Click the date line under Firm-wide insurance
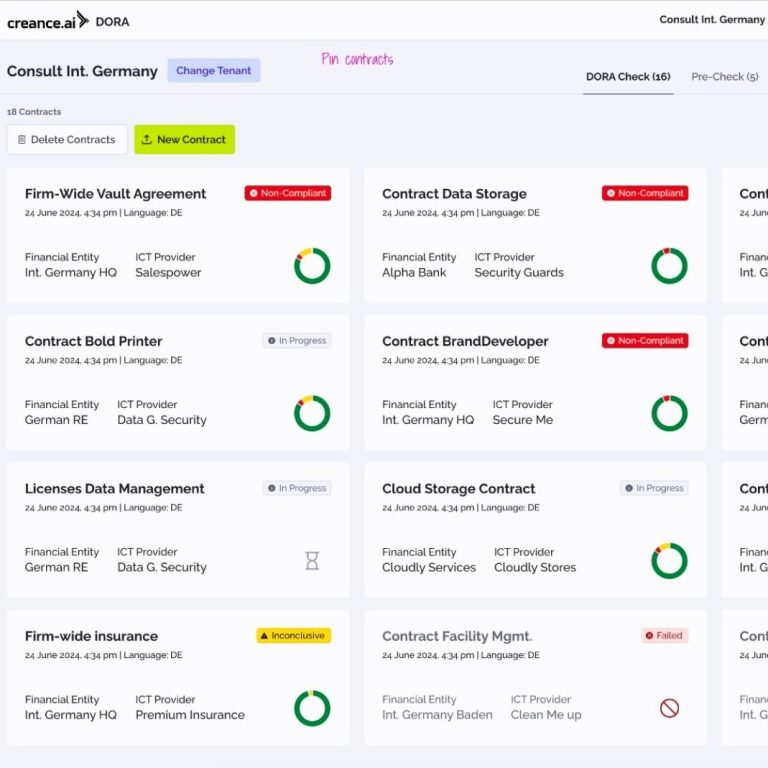 point(103,655)
